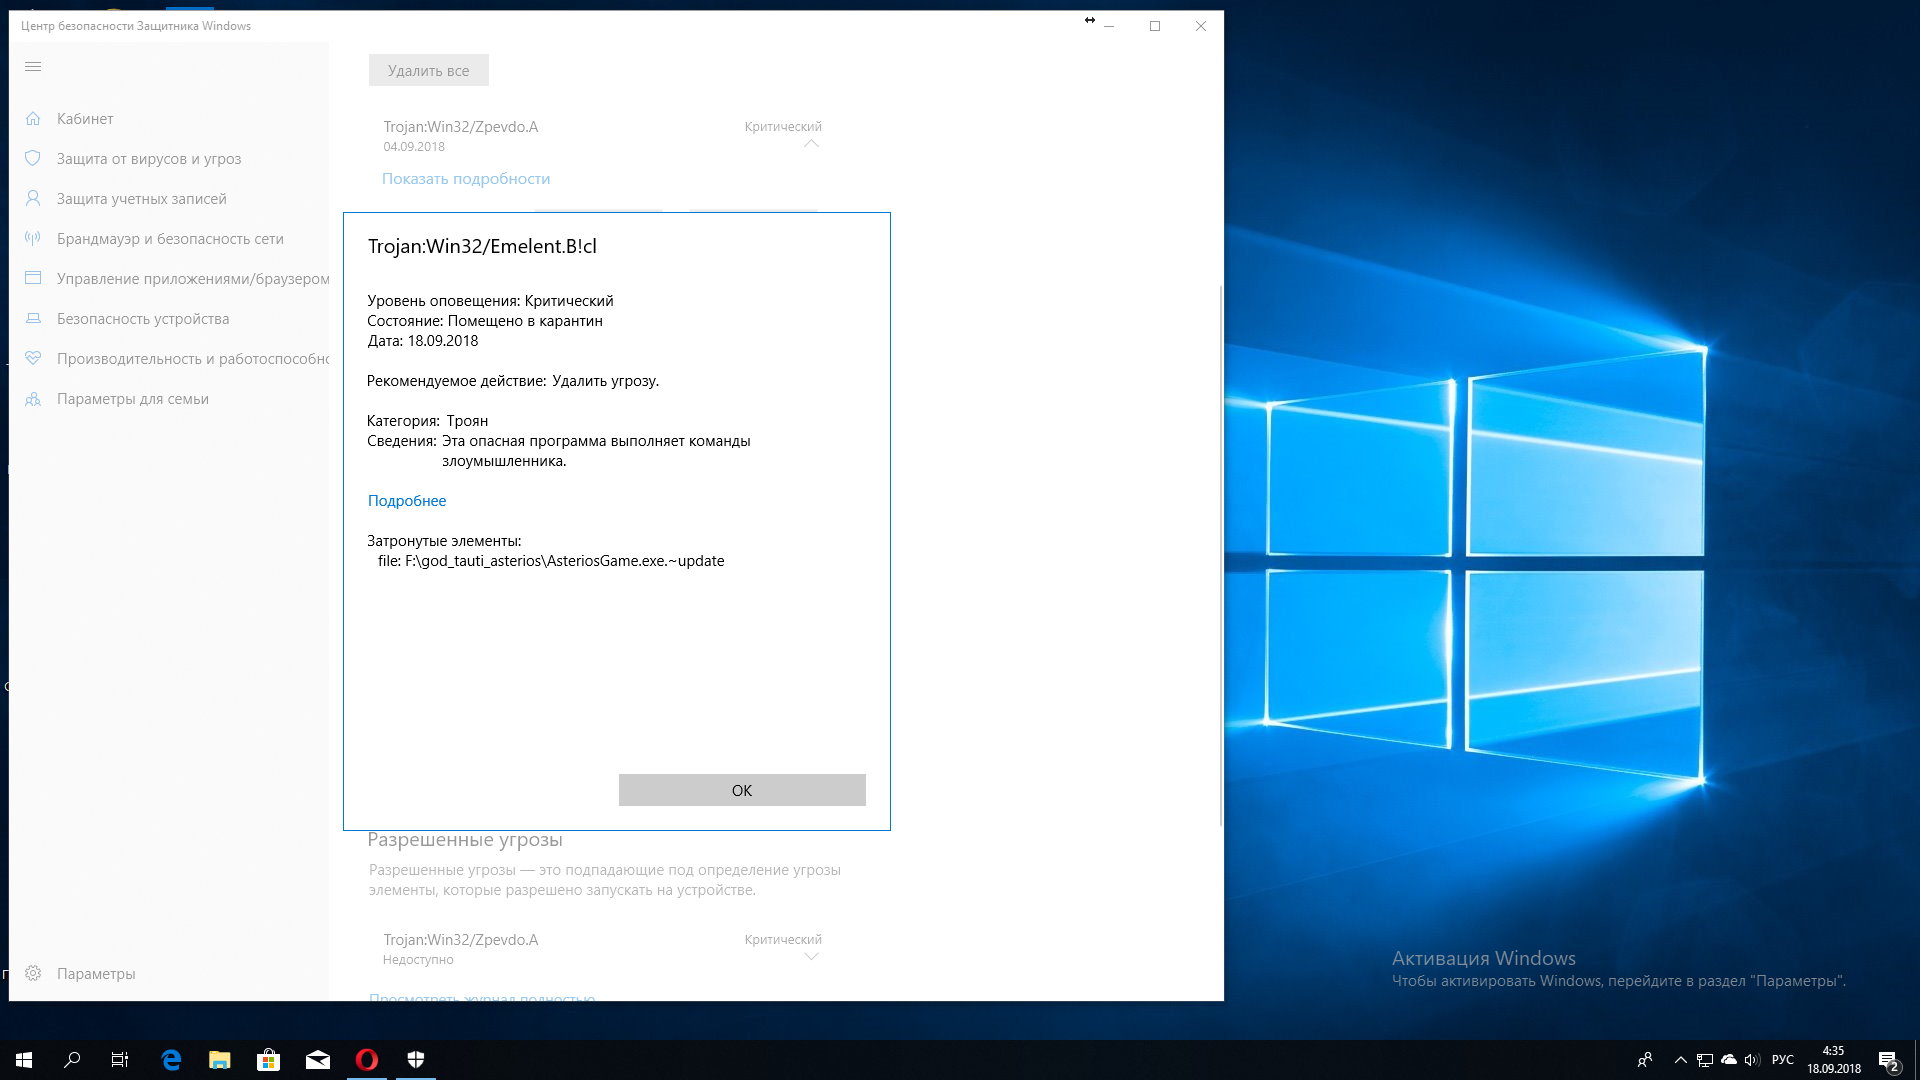Click OK in the threat details dialog
Screen dimensions: 1920x1080
(742, 790)
